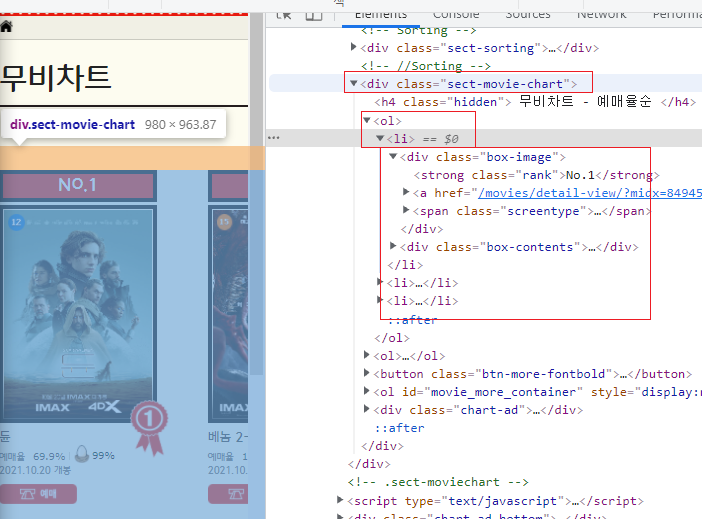Click the NO.1 rank banner
The width and height of the screenshot is (702, 519).
77,185
